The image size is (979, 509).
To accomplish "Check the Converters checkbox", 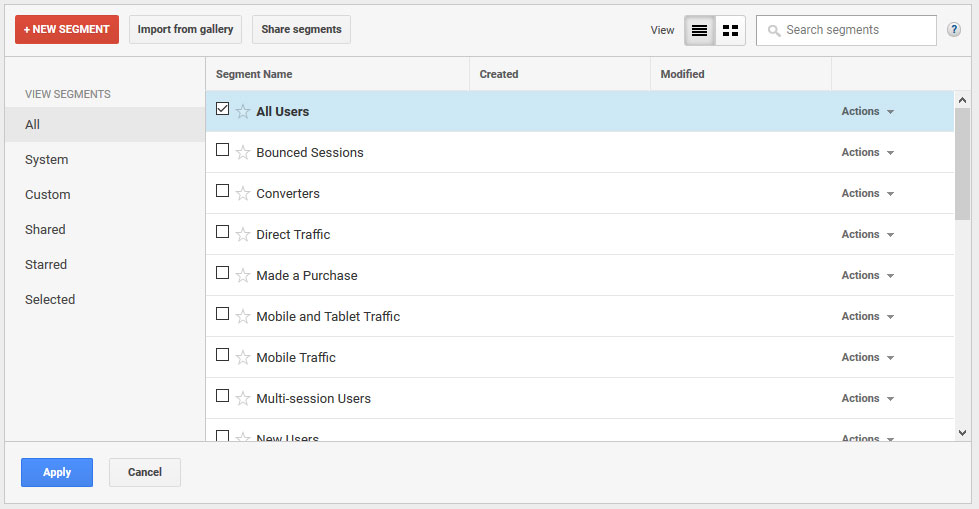I will [x=222, y=190].
